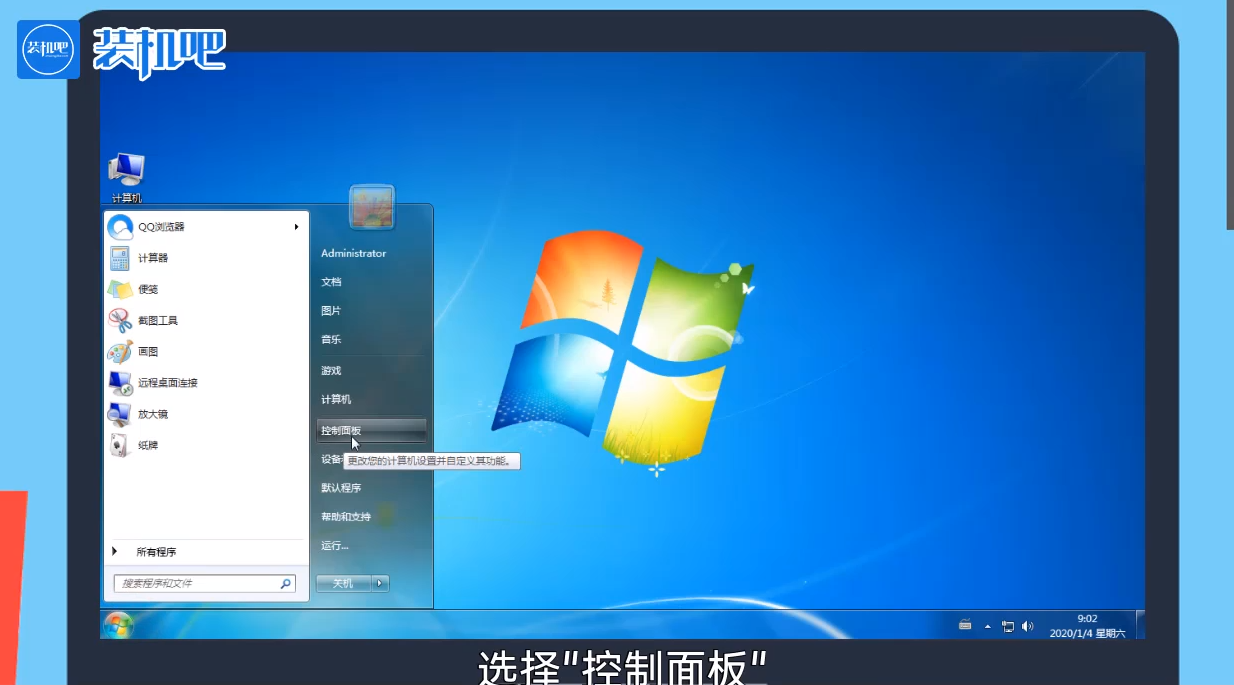This screenshot has height=685, width=1234.
Task: Open 帮助和支持 in Start menu
Action: (346, 517)
